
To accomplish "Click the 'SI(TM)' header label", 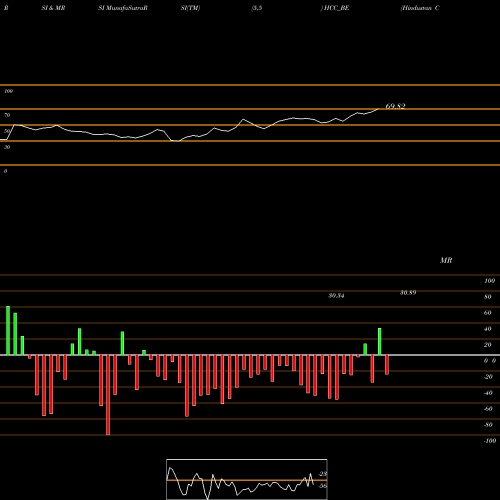I will 190,8.
